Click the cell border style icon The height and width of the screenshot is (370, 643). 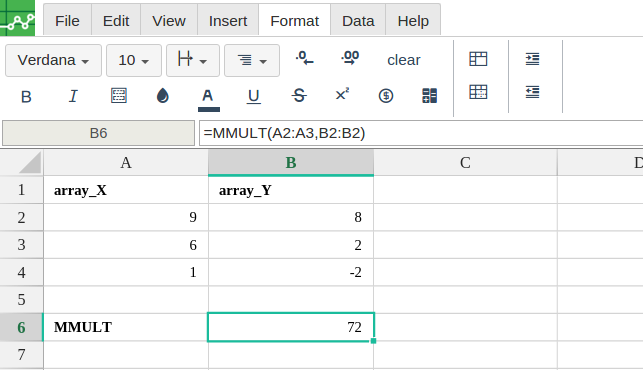119,96
